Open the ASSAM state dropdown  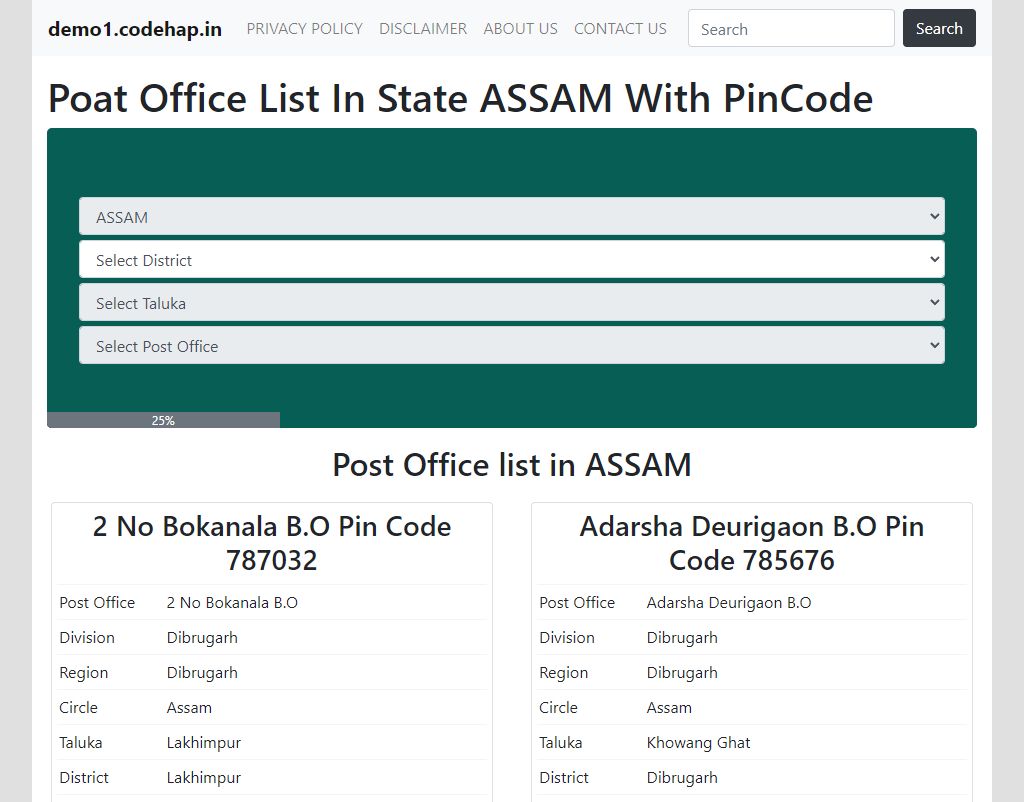[x=511, y=217]
